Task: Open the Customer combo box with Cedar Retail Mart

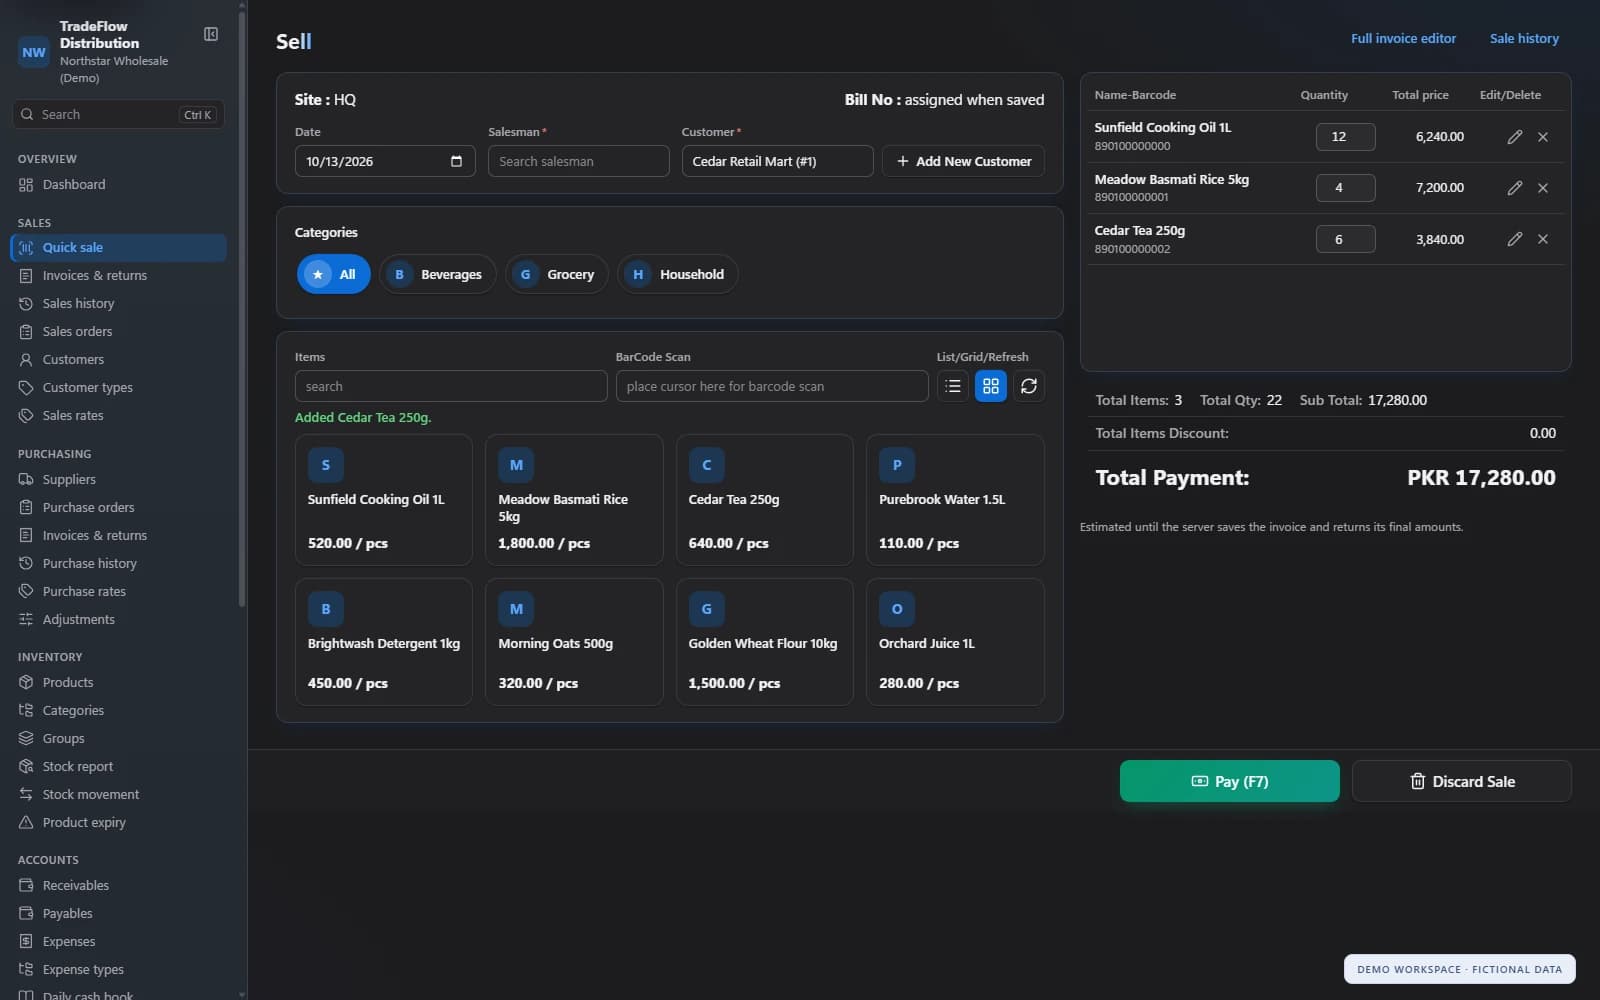Action: click(777, 161)
